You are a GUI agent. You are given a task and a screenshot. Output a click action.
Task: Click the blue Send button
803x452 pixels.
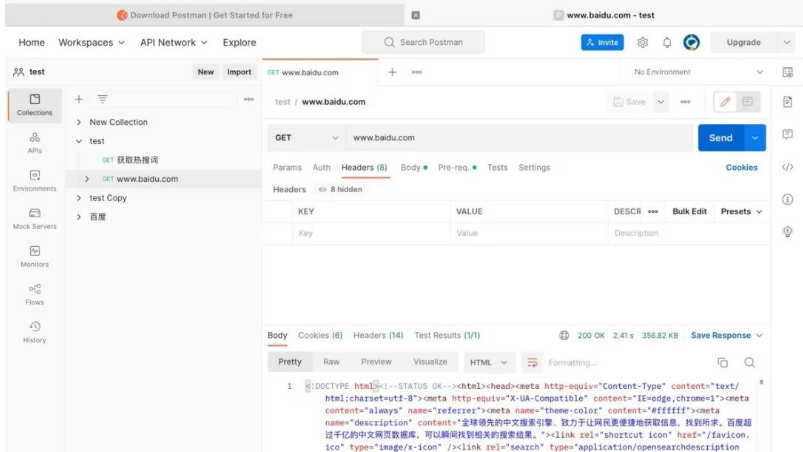click(x=721, y=138)
